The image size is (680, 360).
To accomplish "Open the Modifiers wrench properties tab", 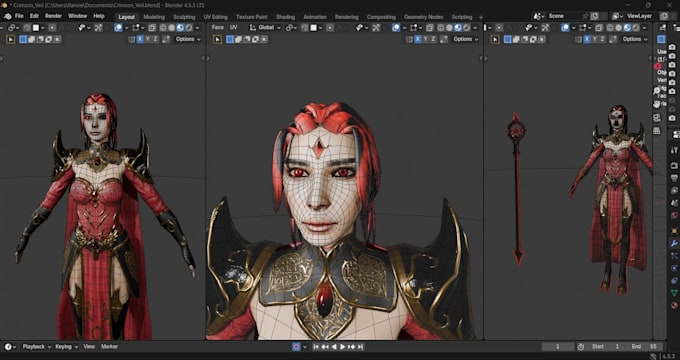I will (674, 243).
